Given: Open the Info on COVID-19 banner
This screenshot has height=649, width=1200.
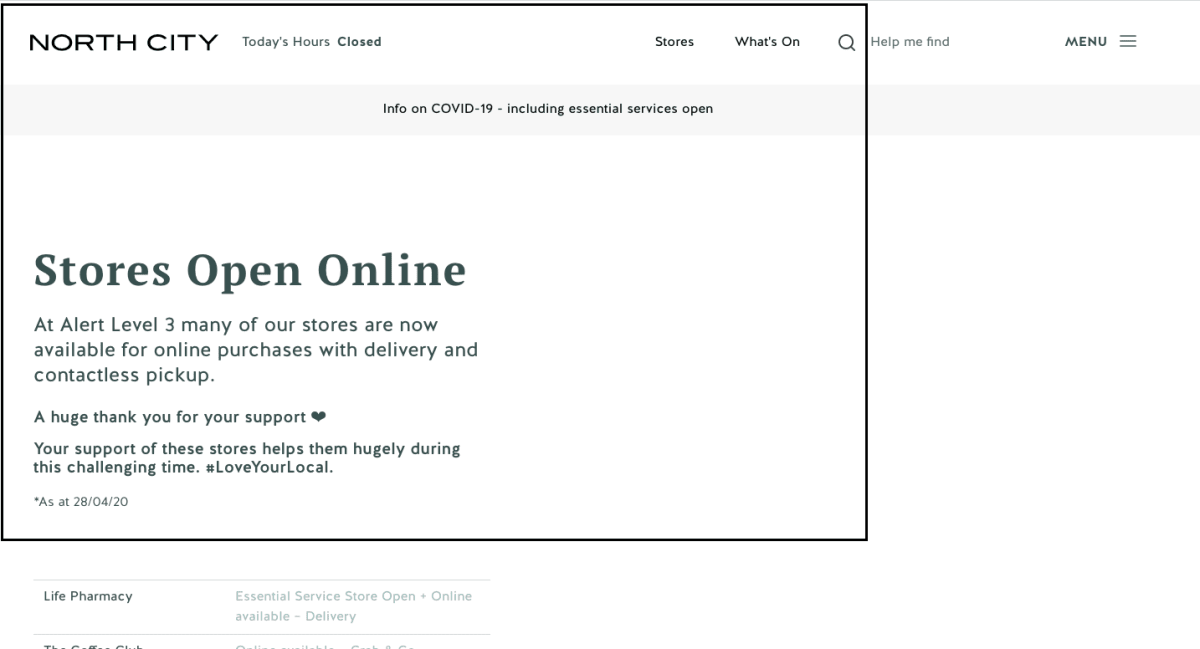Looking at the screenshot, I should coord(548,109).
